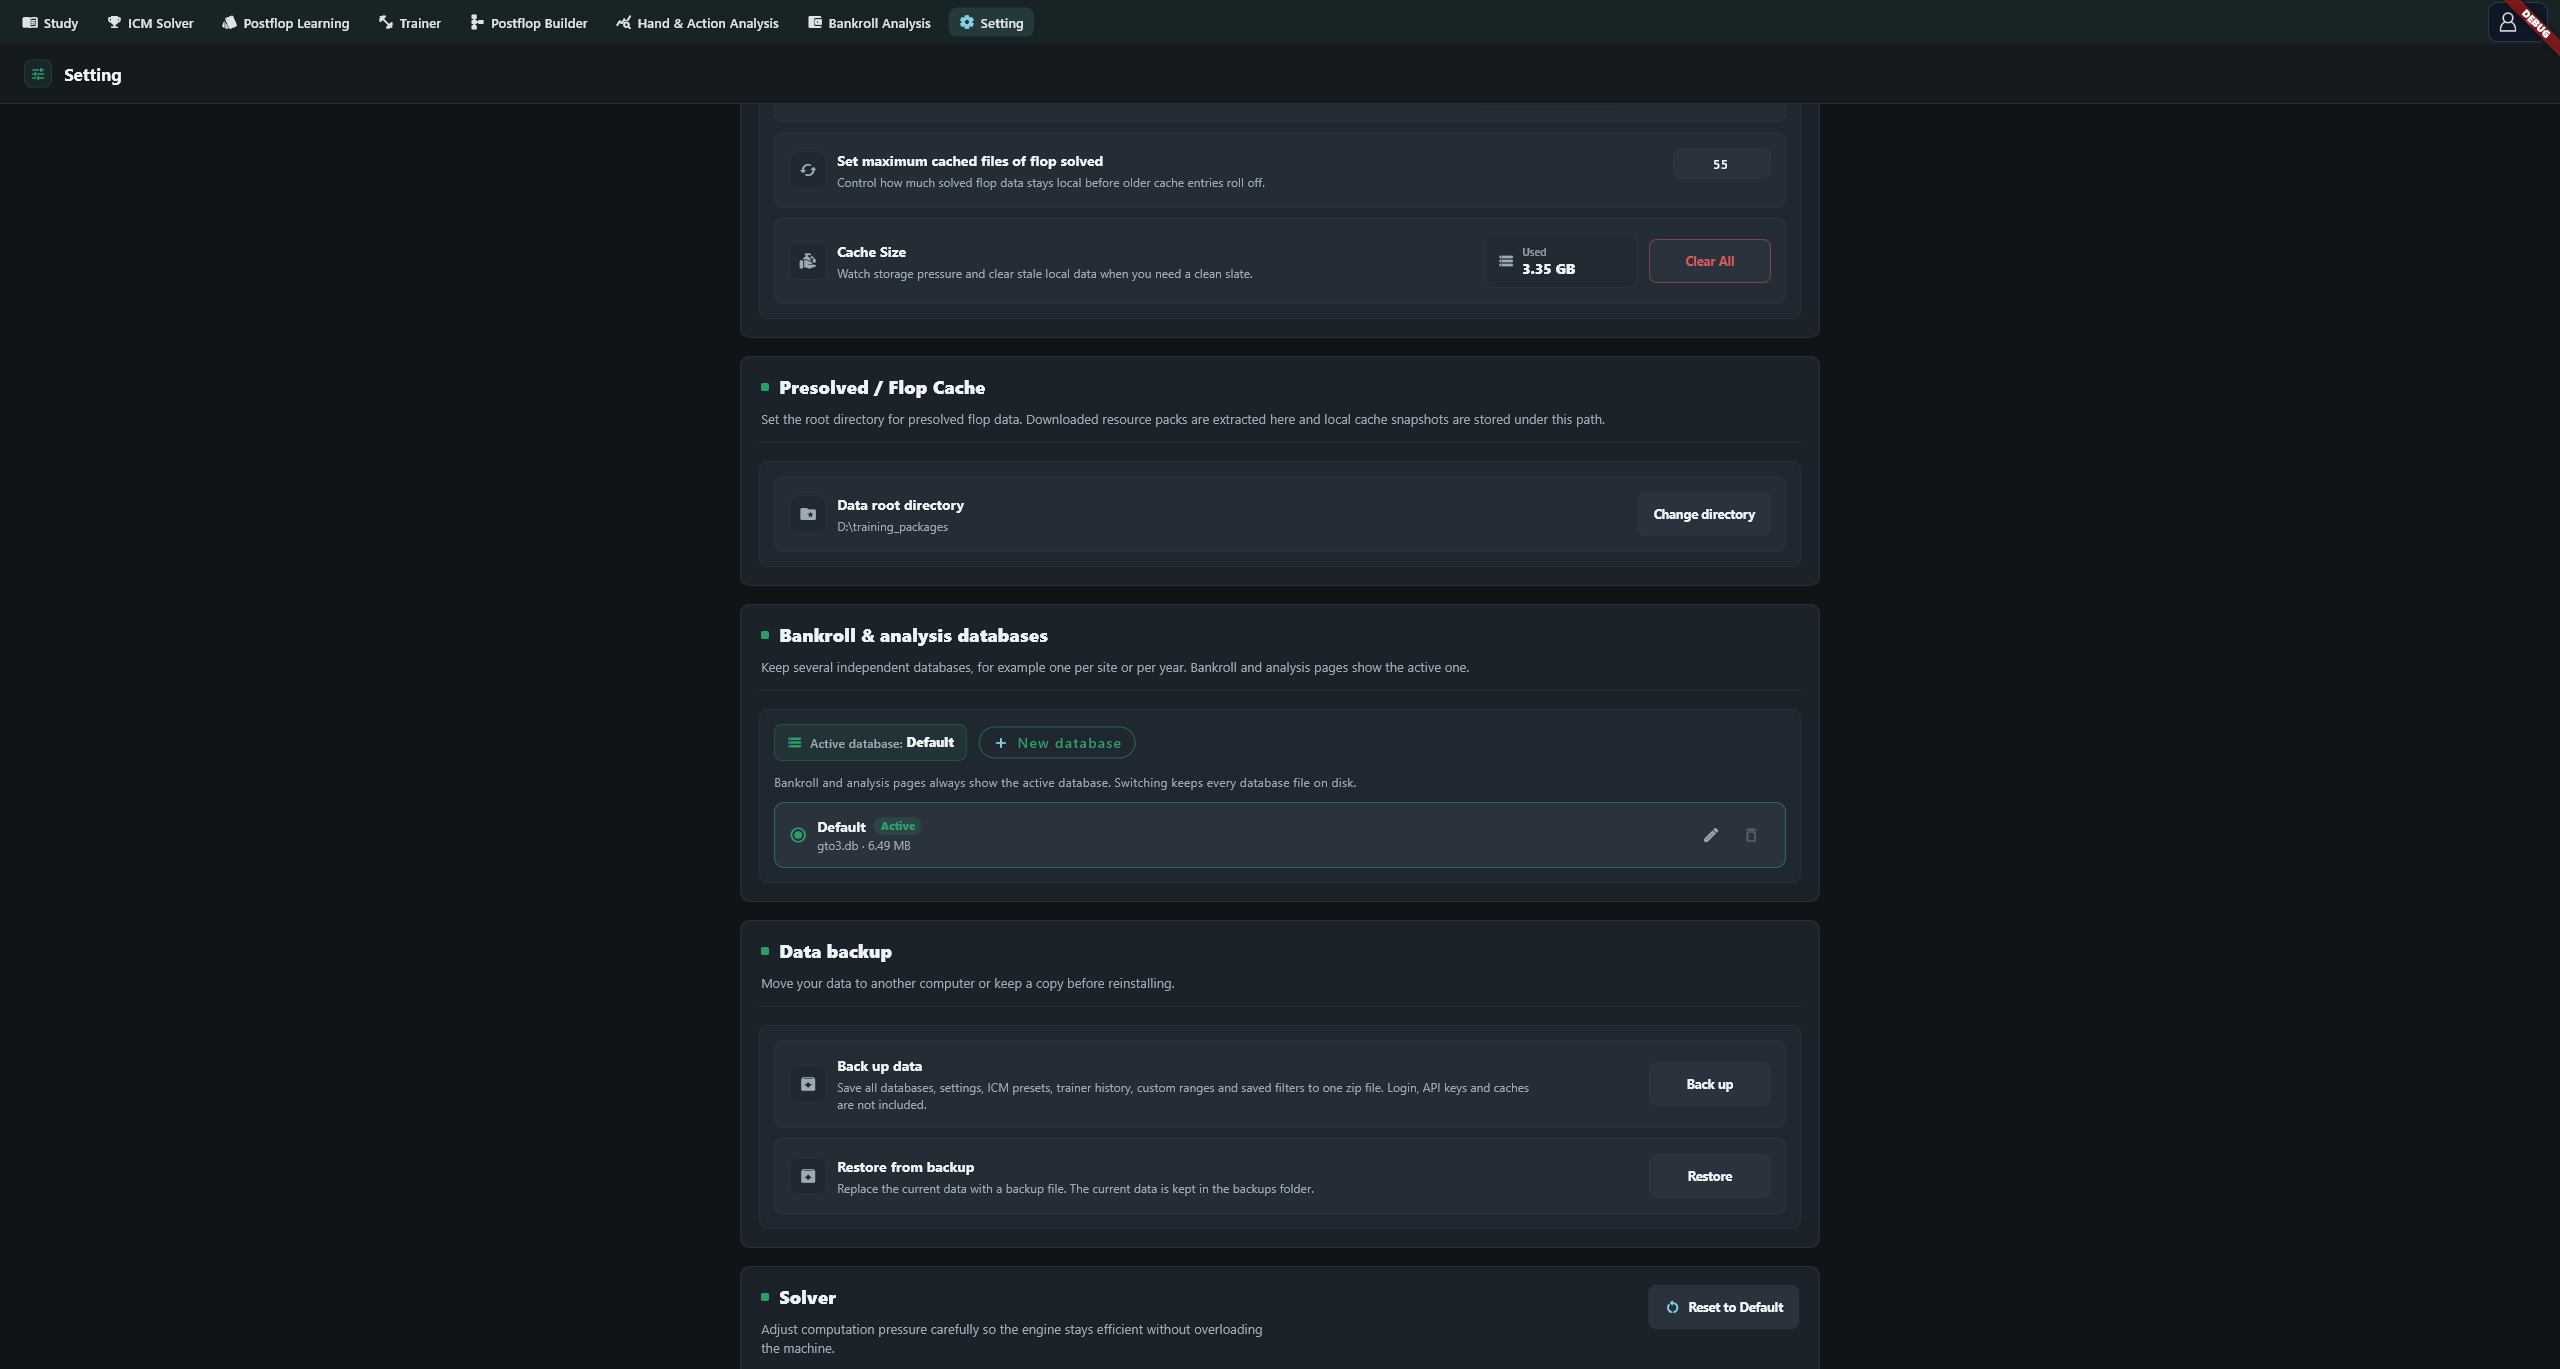The width and height of the screenshot is (2560, 1369).
Task: Click the Set maximum cached files label
Action: 970,161
